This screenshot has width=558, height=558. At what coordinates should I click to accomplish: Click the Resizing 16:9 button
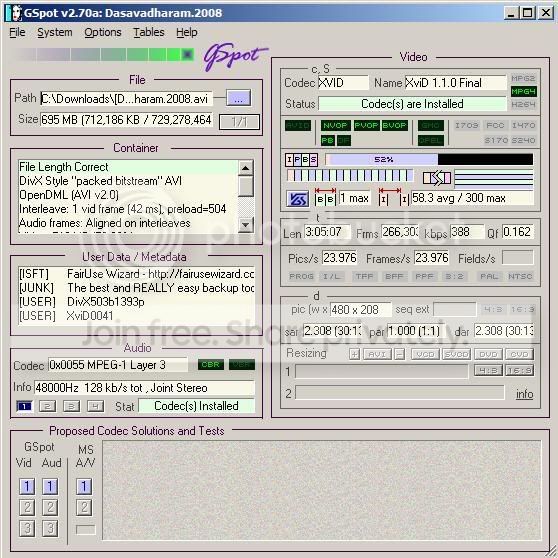[520, 370]
